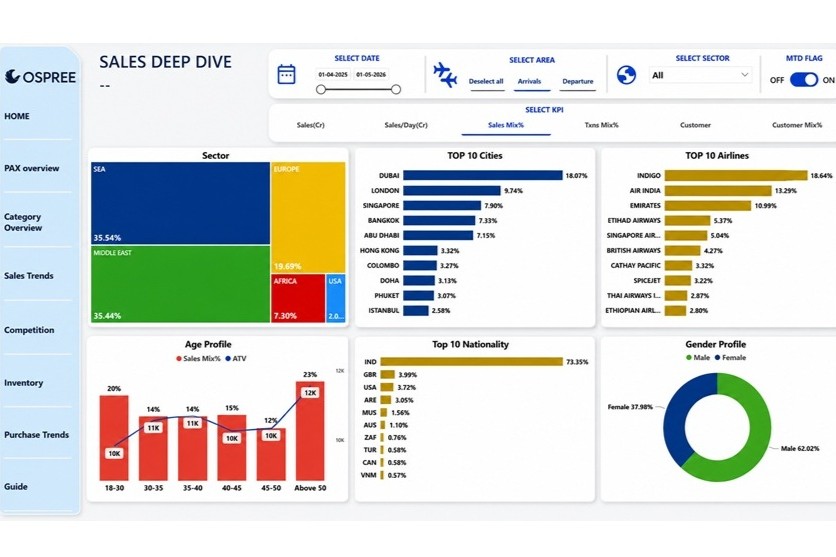Click the USA treemap tile
This screenshot has height=557, width=836.
335,298
